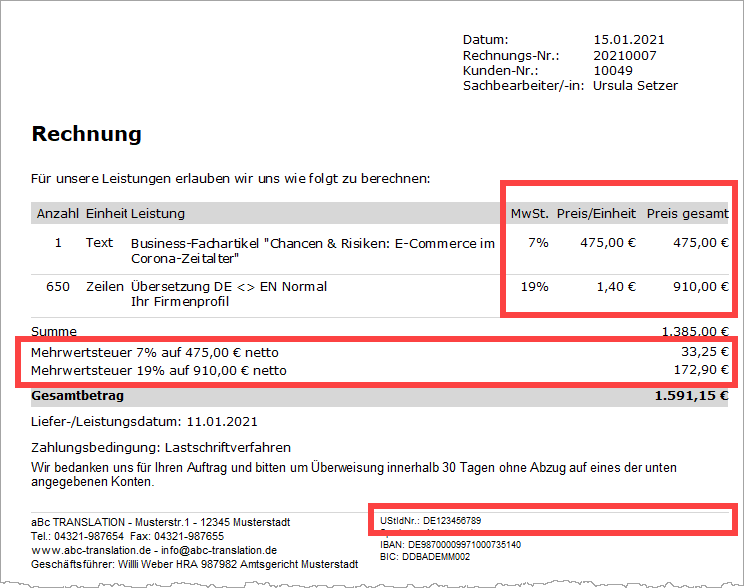
Task: Click the Datum: label
Action: pos(485,40)
